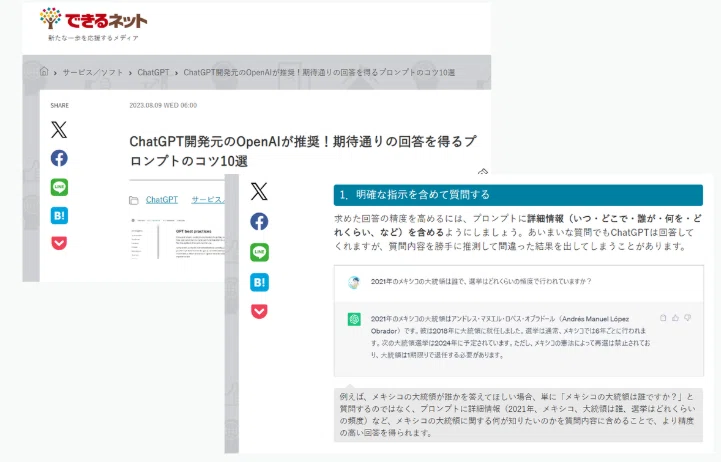Click the gray caption starting with 例えば、メキシコの大統領
This screenshot has height=462, width=721.
click(x=518, y=415)
